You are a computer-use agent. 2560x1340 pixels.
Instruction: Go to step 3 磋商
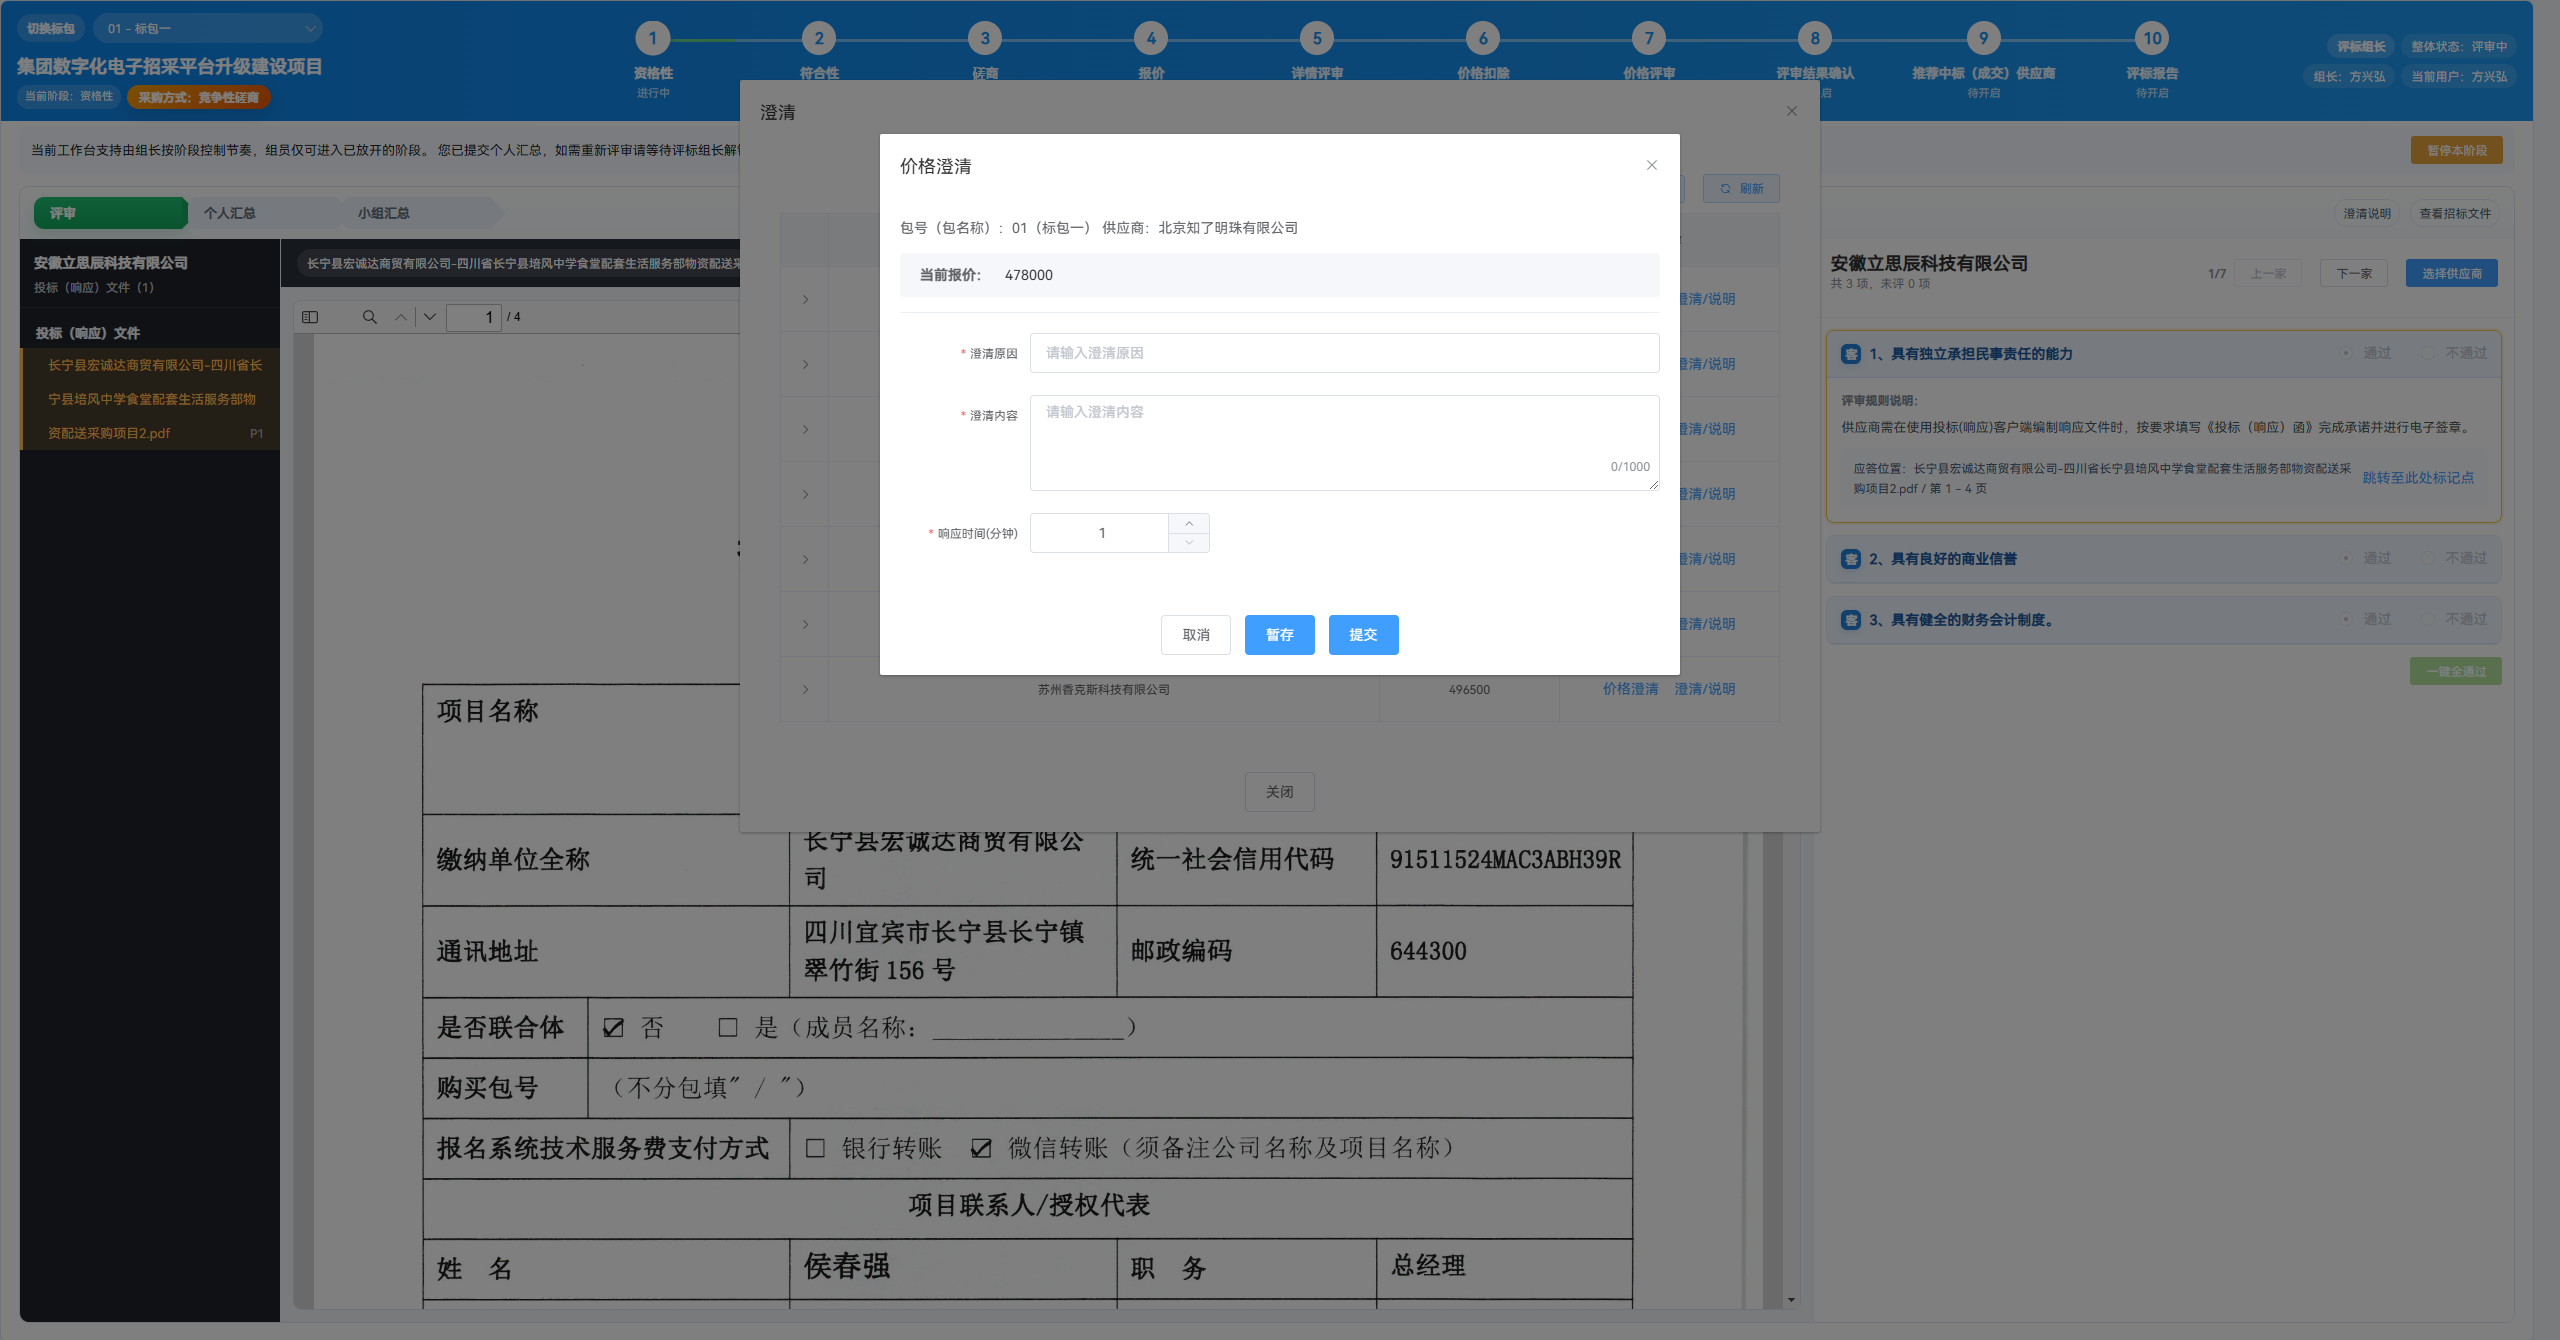coord(985,39)
